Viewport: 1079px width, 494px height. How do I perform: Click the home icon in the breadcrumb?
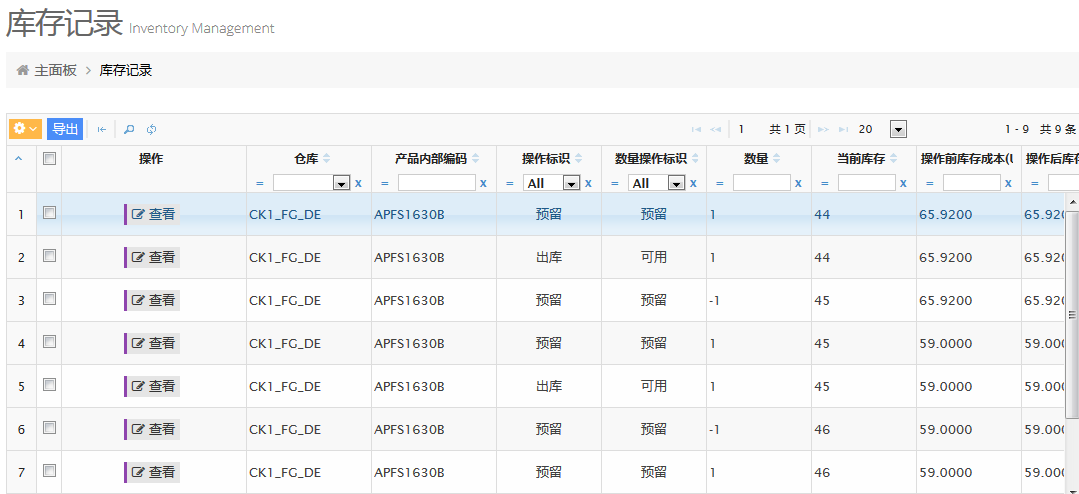coord(23,69)
